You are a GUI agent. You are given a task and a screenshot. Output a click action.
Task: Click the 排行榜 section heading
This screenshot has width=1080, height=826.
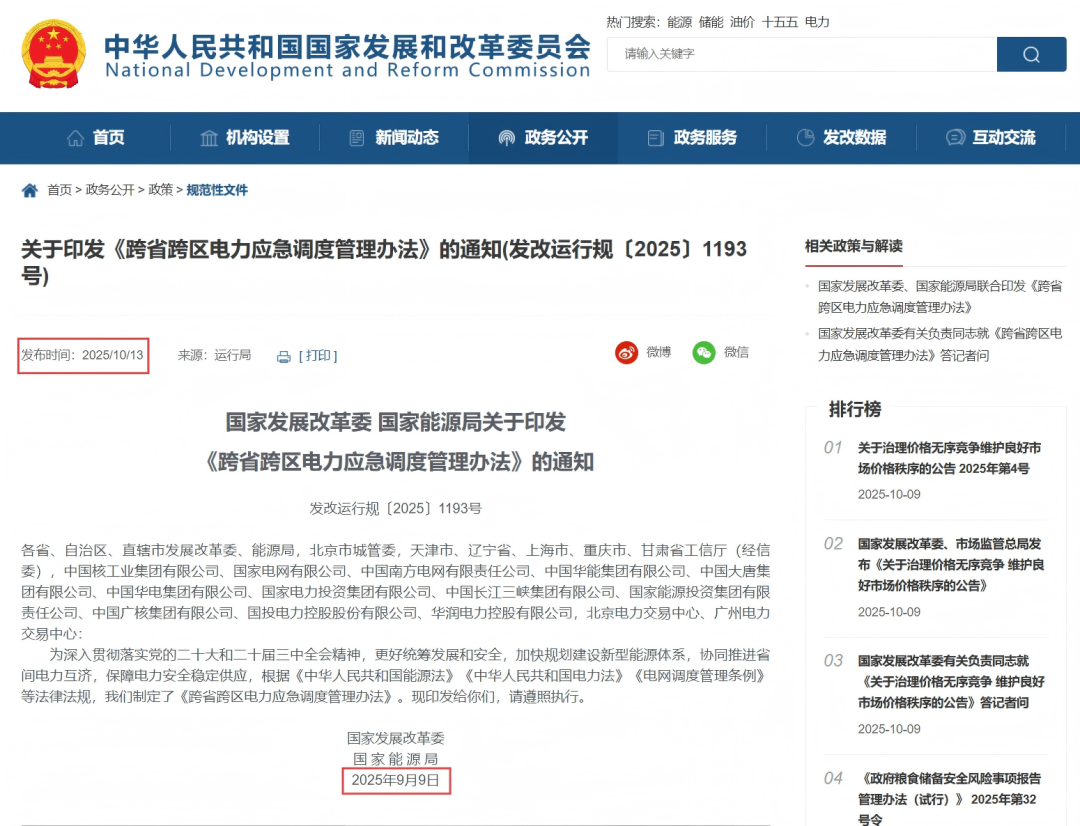click(855, 409)
